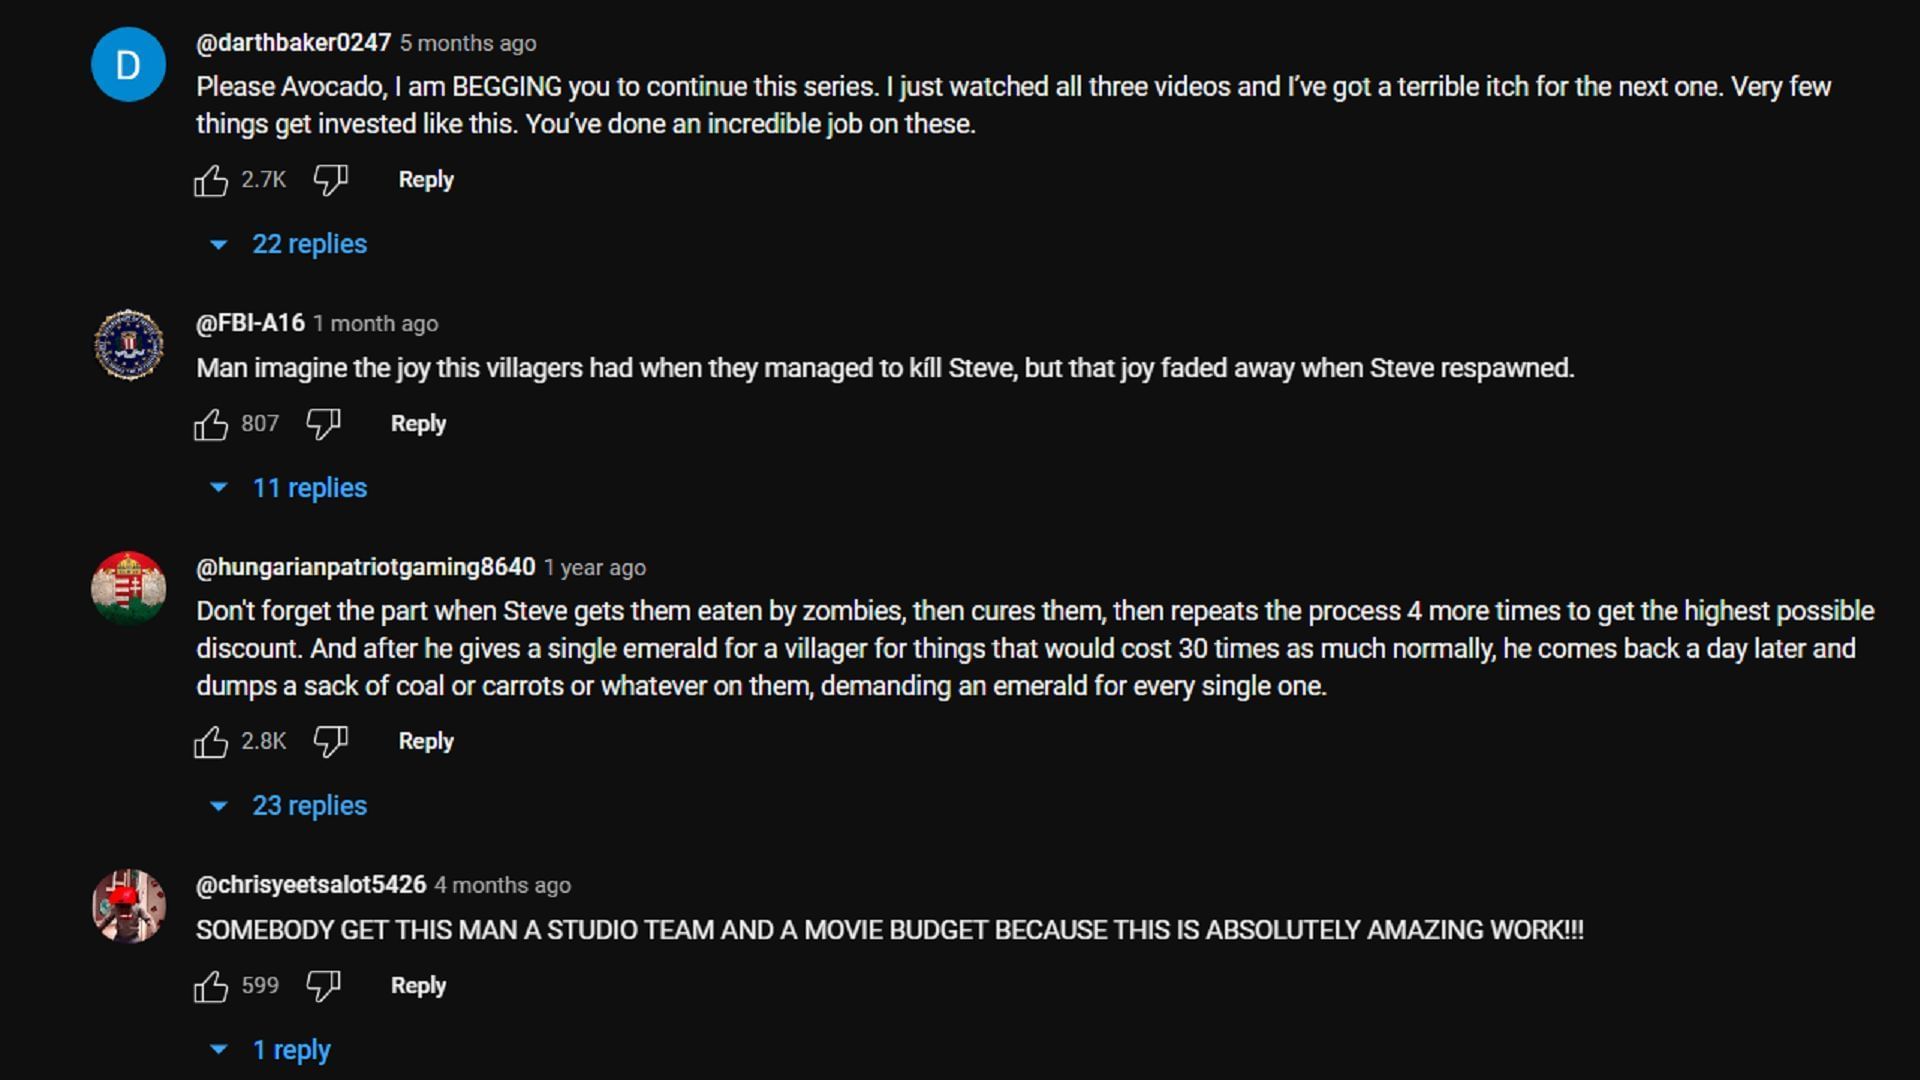Expand the 11 replies thread
Viewport: 1920px width, 1080px height.
point(308,488)
